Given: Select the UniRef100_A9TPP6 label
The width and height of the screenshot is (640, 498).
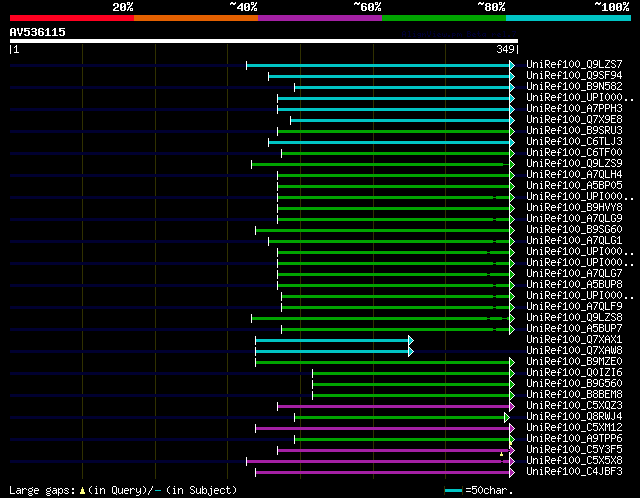Looking at the screenshot, I should click(x=574, y=439).
